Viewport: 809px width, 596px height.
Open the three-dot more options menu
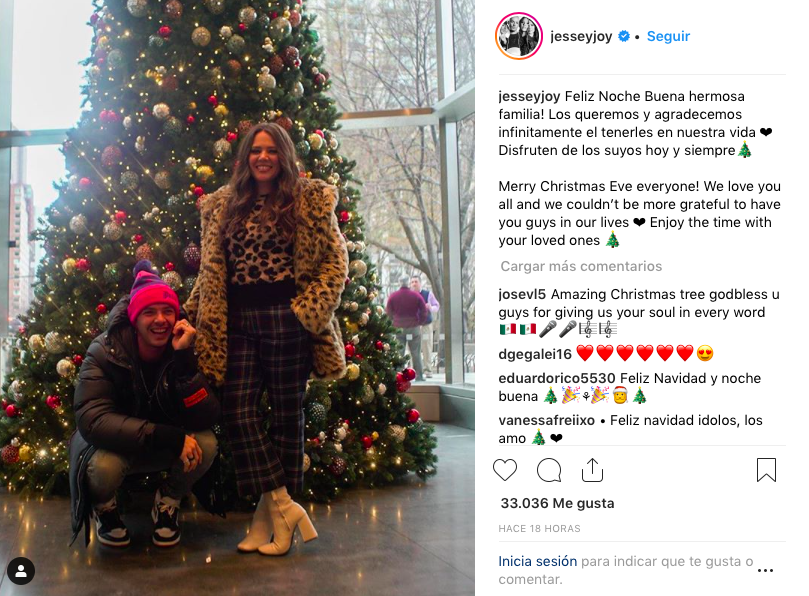(x=765, y=570)
